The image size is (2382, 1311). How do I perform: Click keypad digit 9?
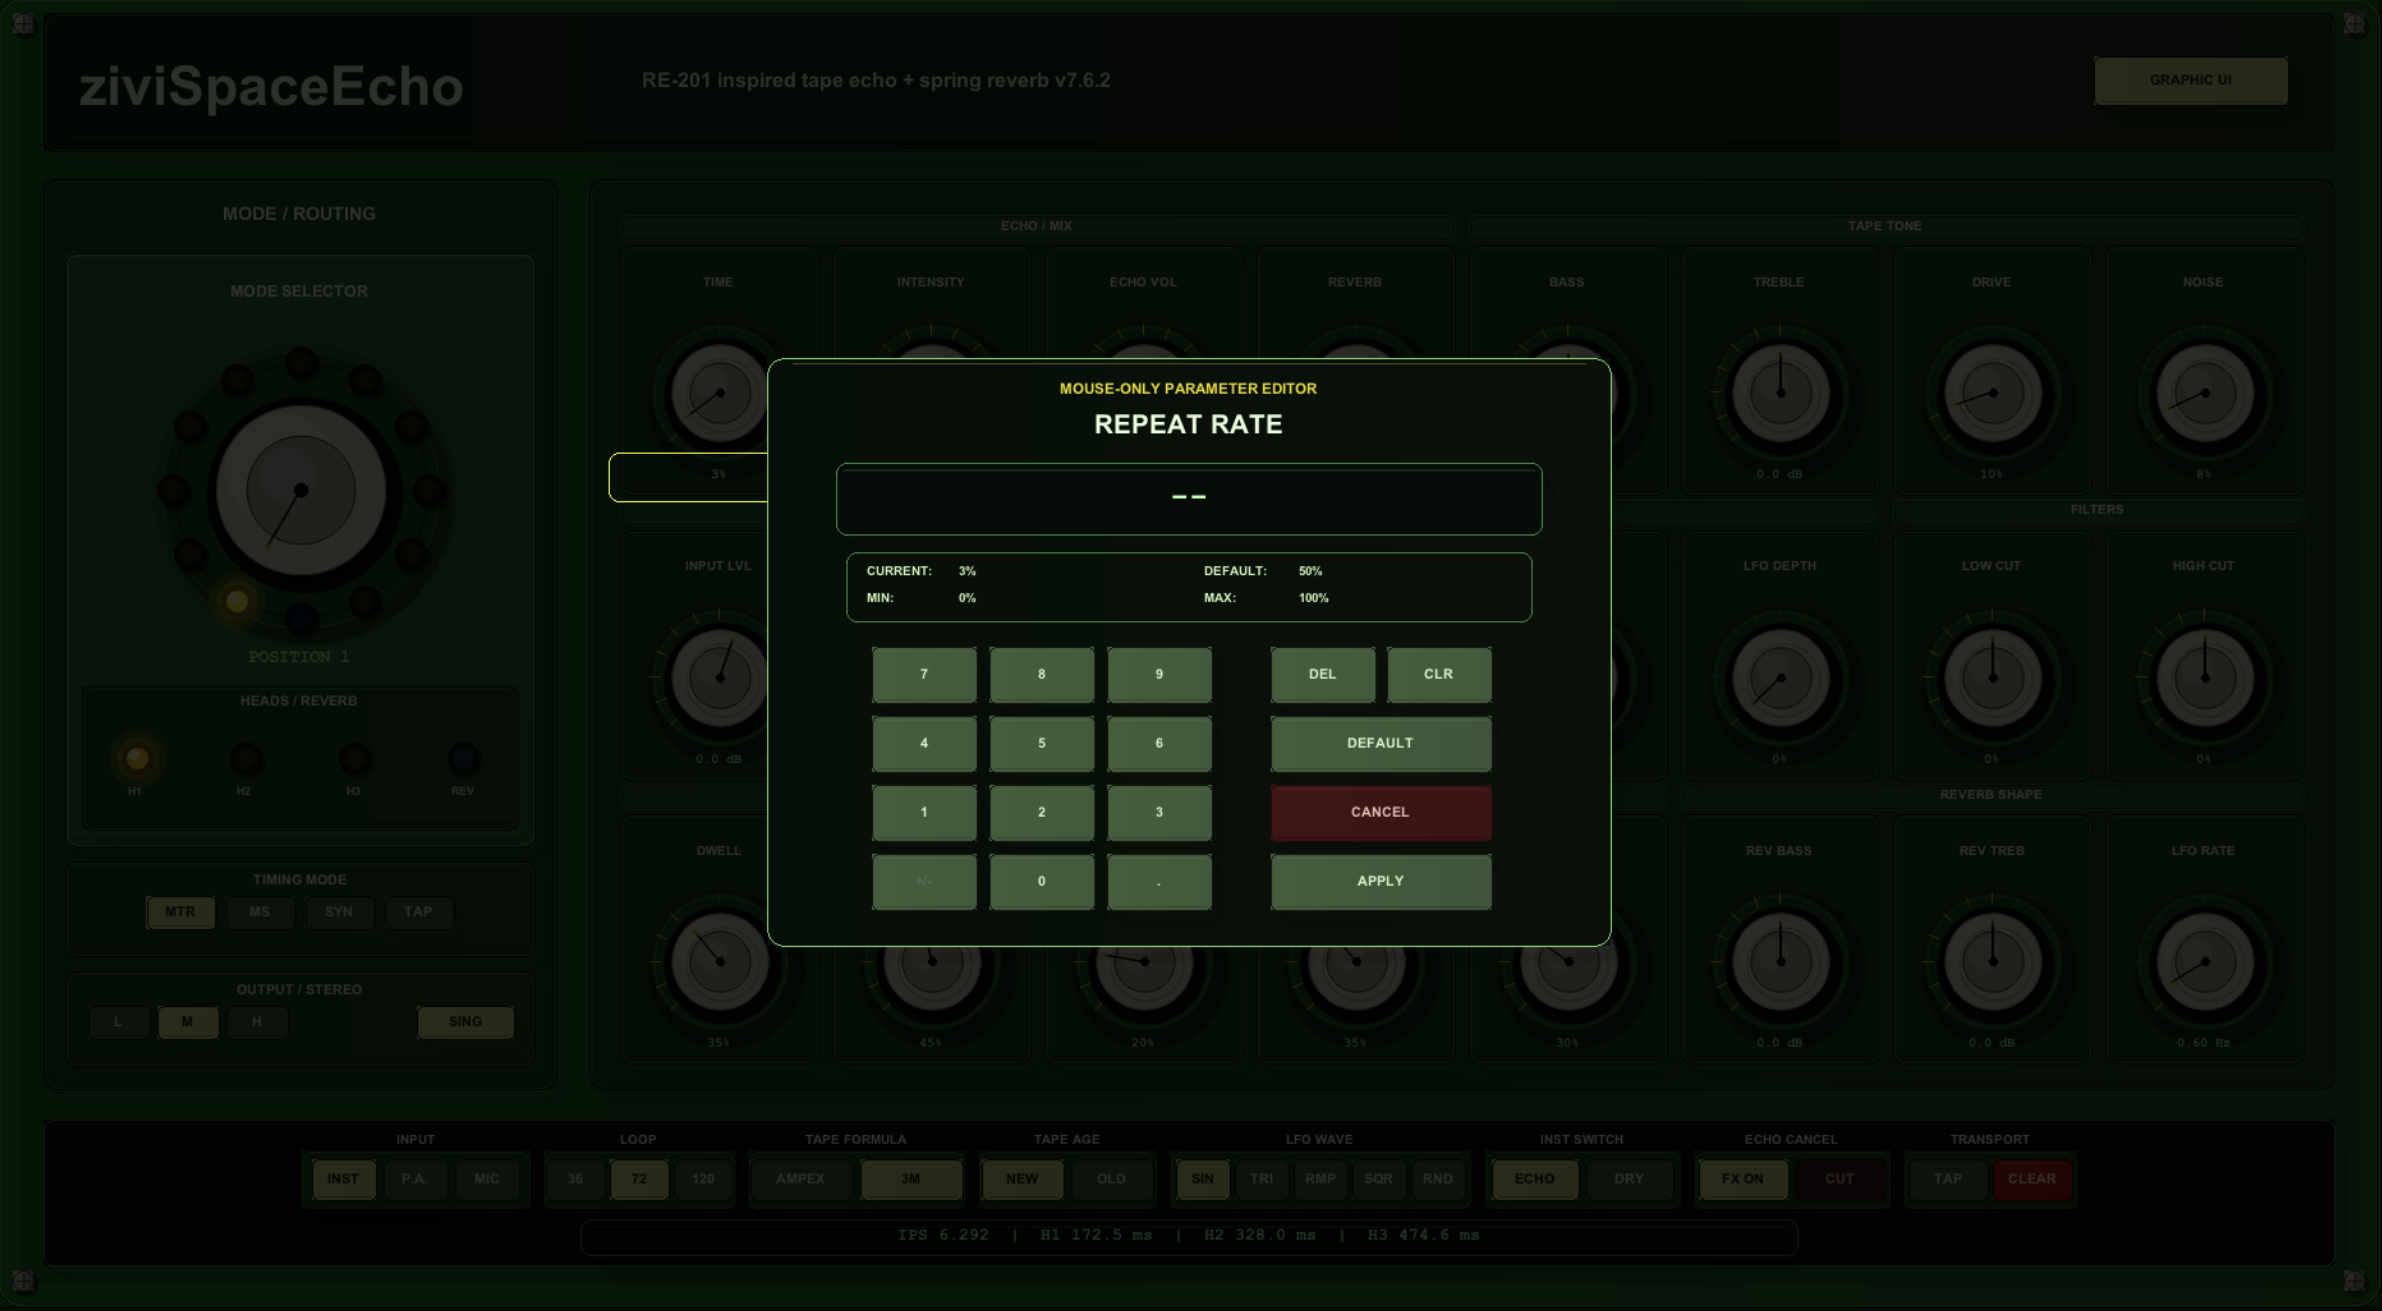click(1159, 674)
